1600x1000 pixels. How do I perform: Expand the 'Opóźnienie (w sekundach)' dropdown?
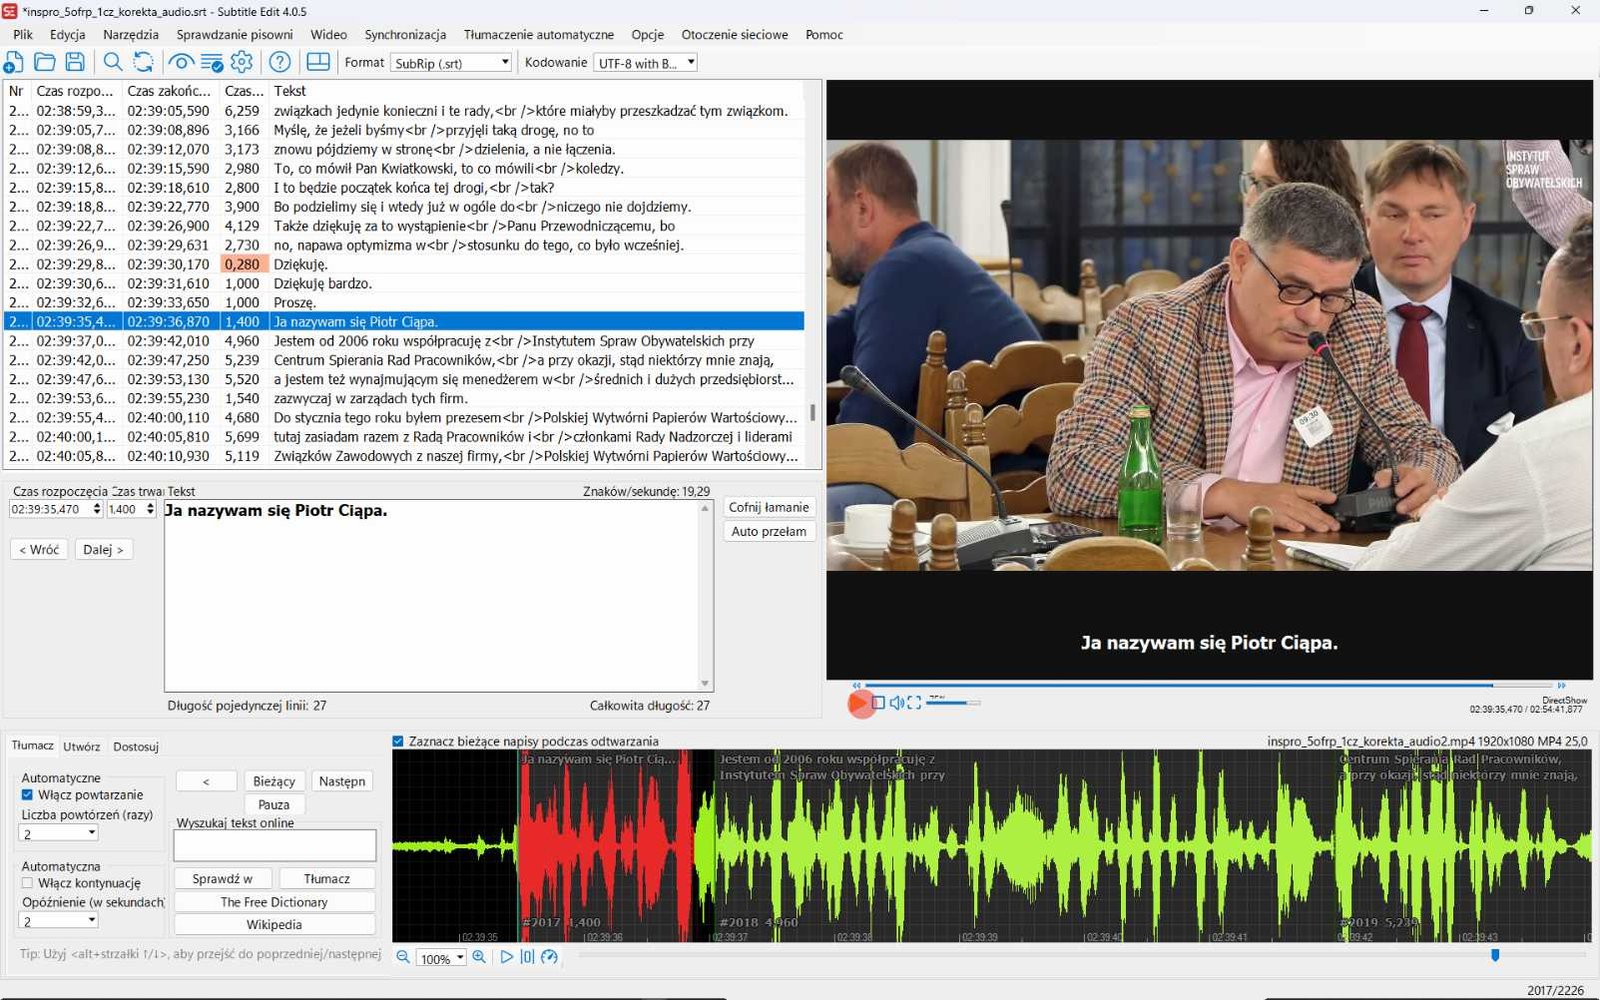(x=59, y=921)
